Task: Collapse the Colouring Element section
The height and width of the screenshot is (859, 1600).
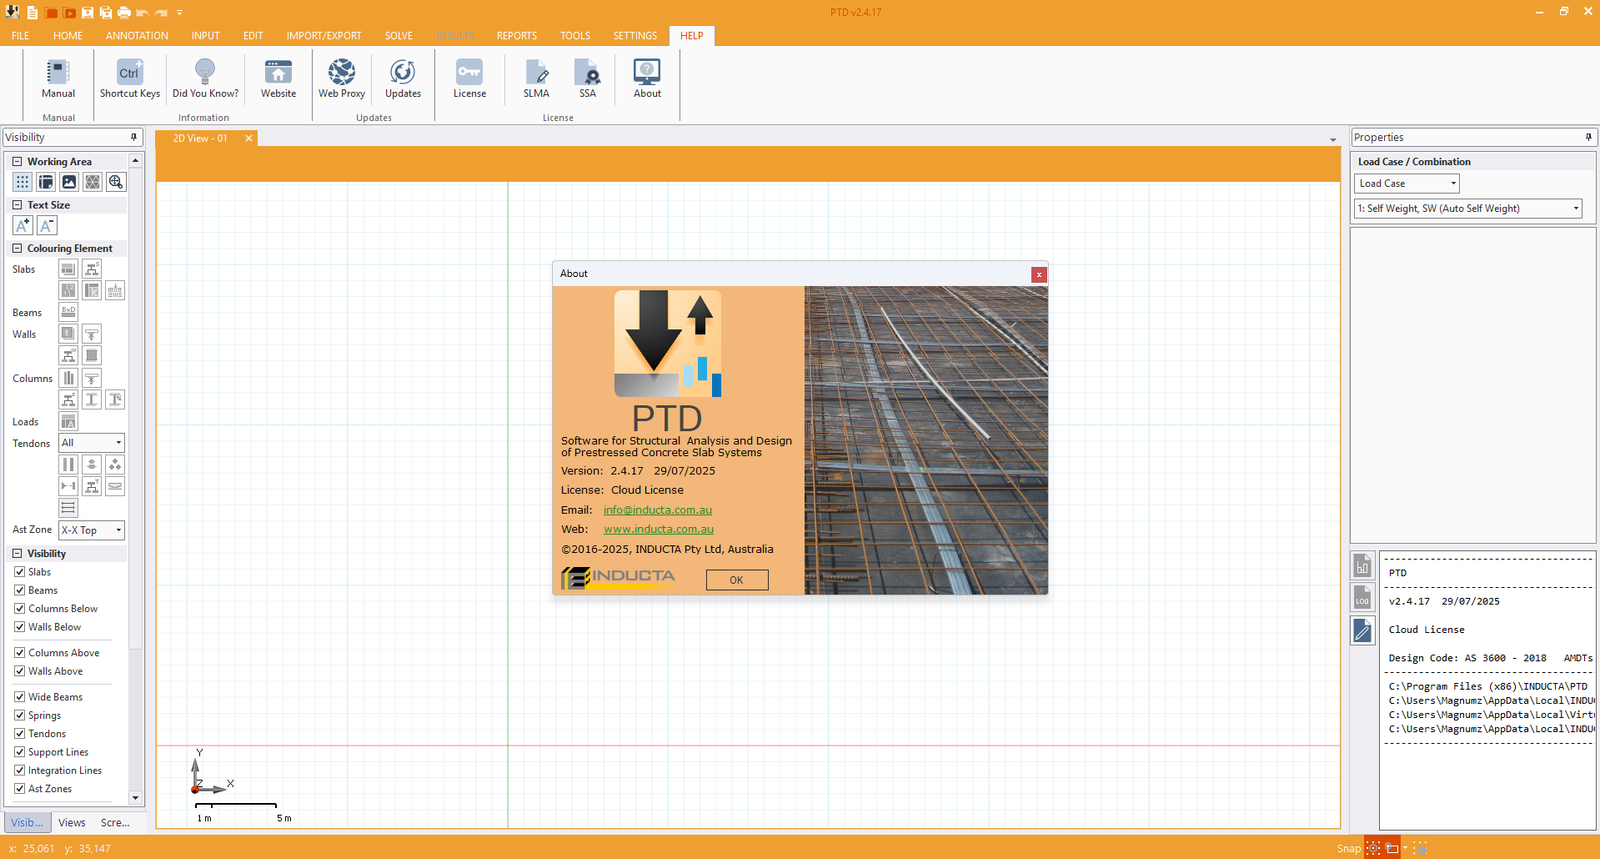Action: (x=17, y=248)
